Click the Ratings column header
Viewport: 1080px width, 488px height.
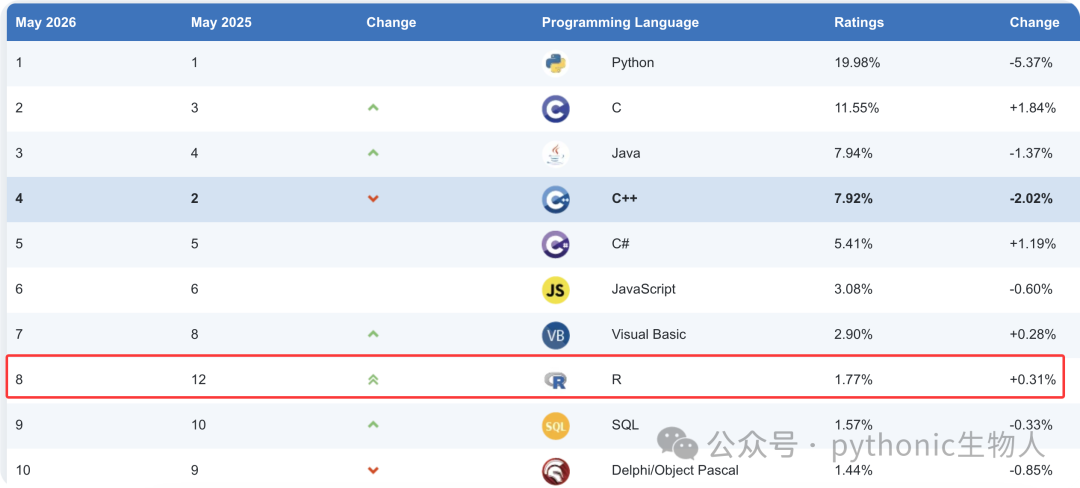click(859, 23)
